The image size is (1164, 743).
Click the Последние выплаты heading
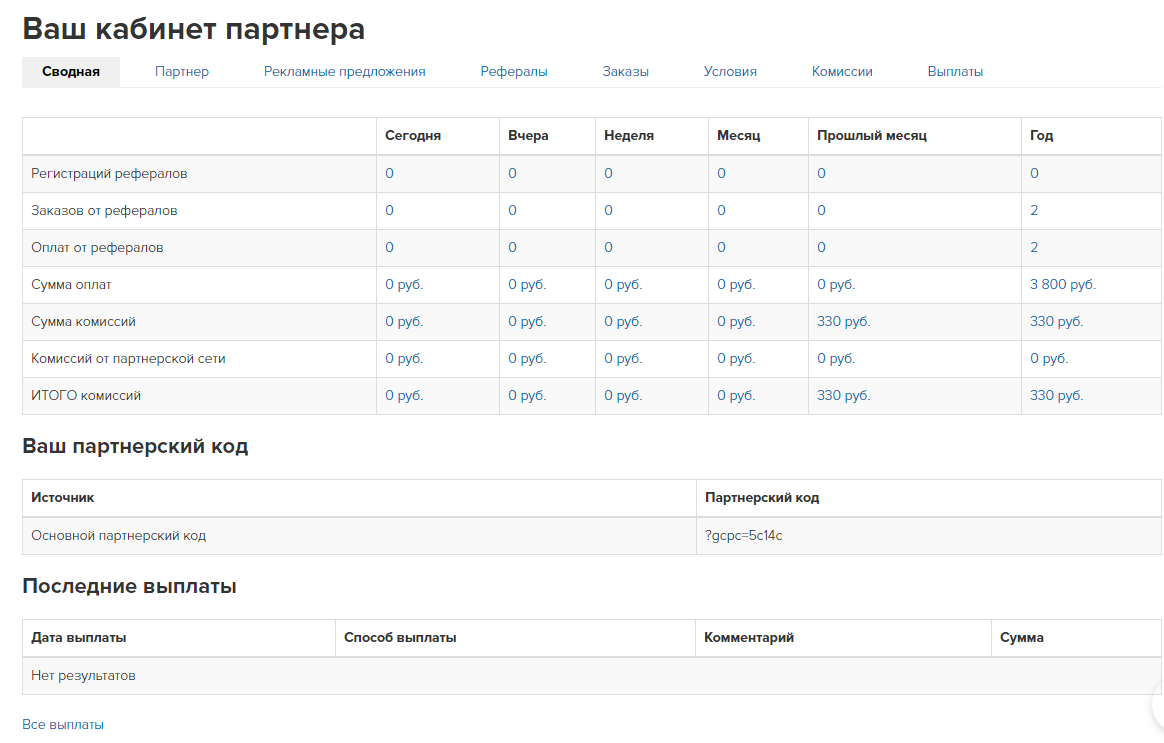tap(129, 586)
